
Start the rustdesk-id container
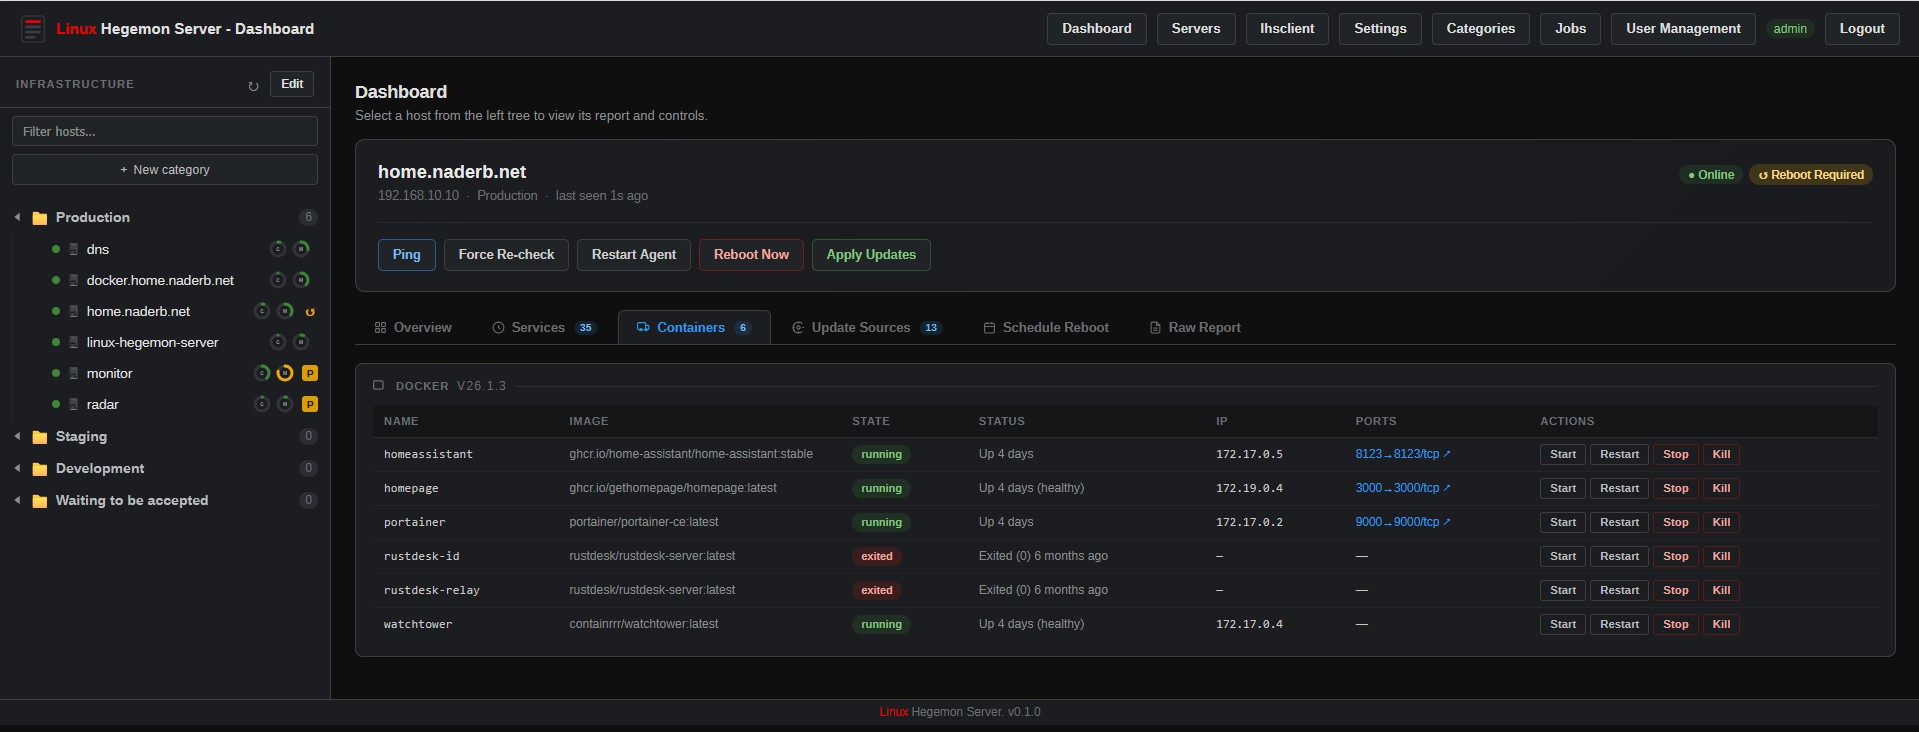(x=1562, y=556)
